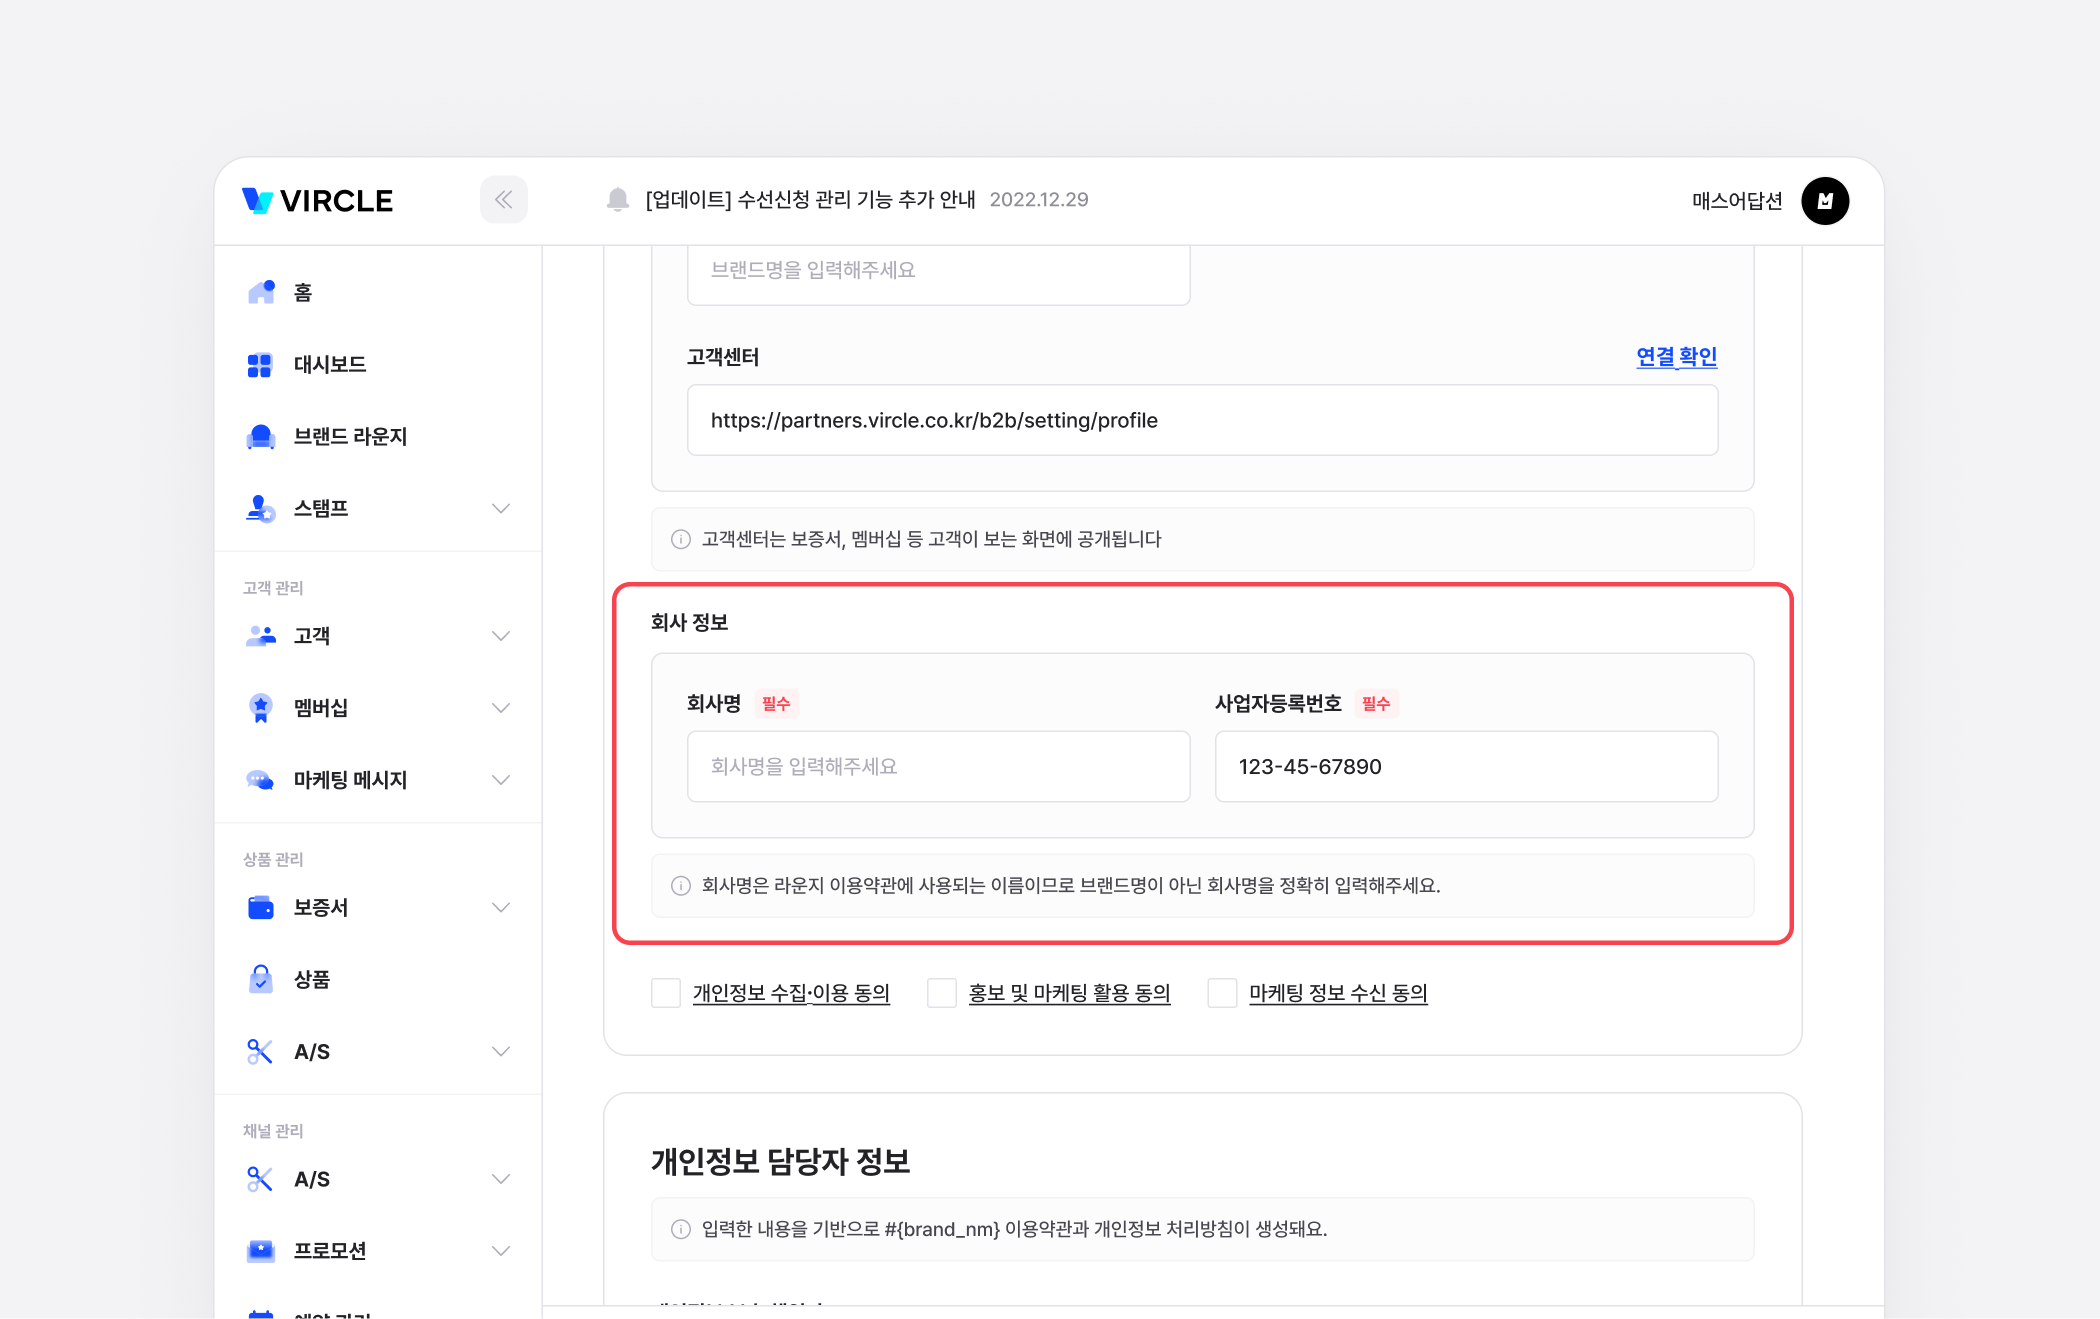This screenshot has height=1319, width=2100.
Task: Open the 대시보드 grid icon
Action: [260, 365]
